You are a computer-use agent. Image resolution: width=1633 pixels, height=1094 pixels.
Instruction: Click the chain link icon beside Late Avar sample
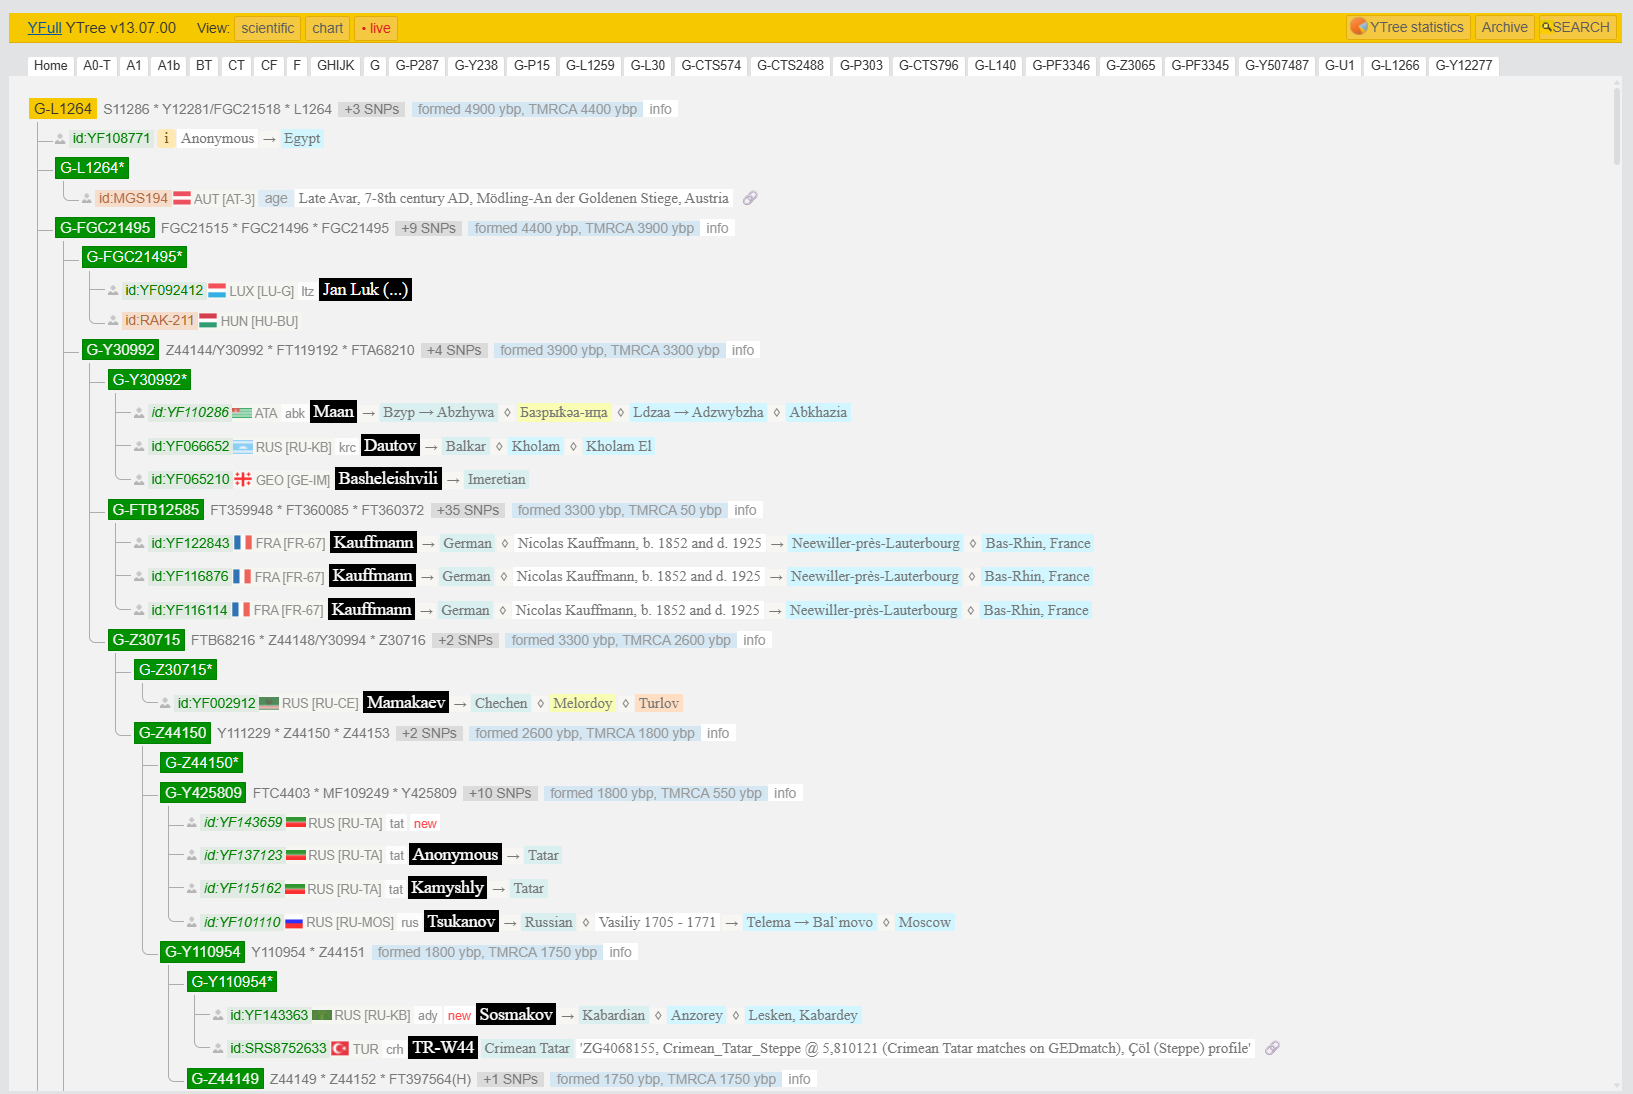750,198
